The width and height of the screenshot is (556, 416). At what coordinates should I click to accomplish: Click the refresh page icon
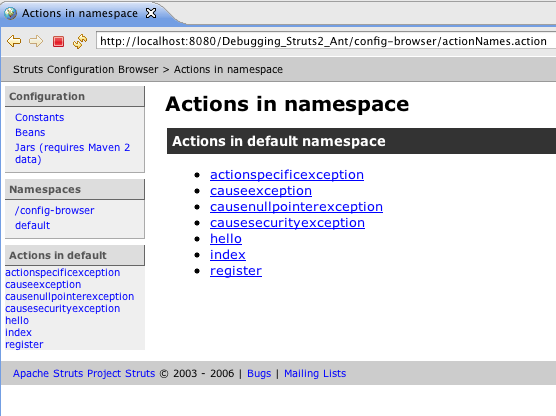point(80,41)
